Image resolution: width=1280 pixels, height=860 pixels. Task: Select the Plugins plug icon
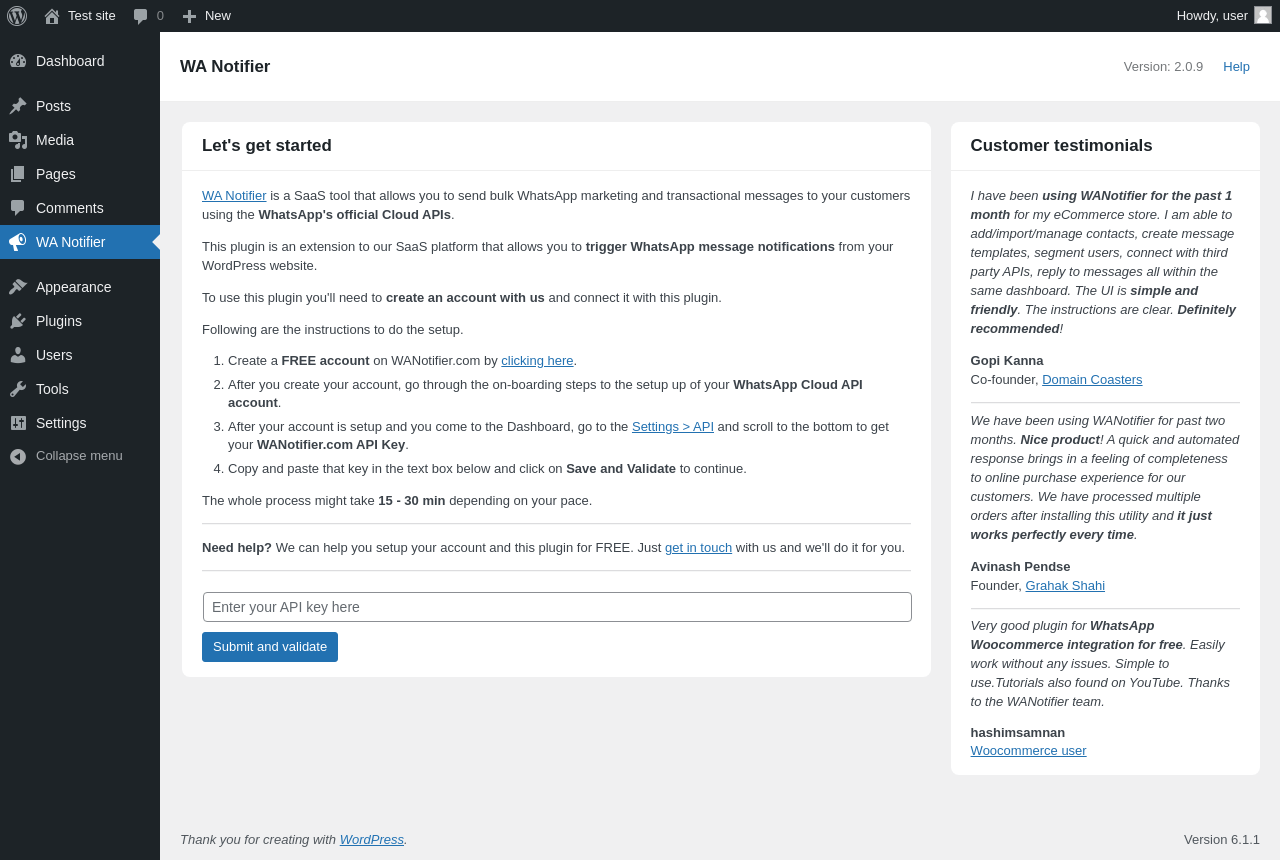[x=18, y=321]
